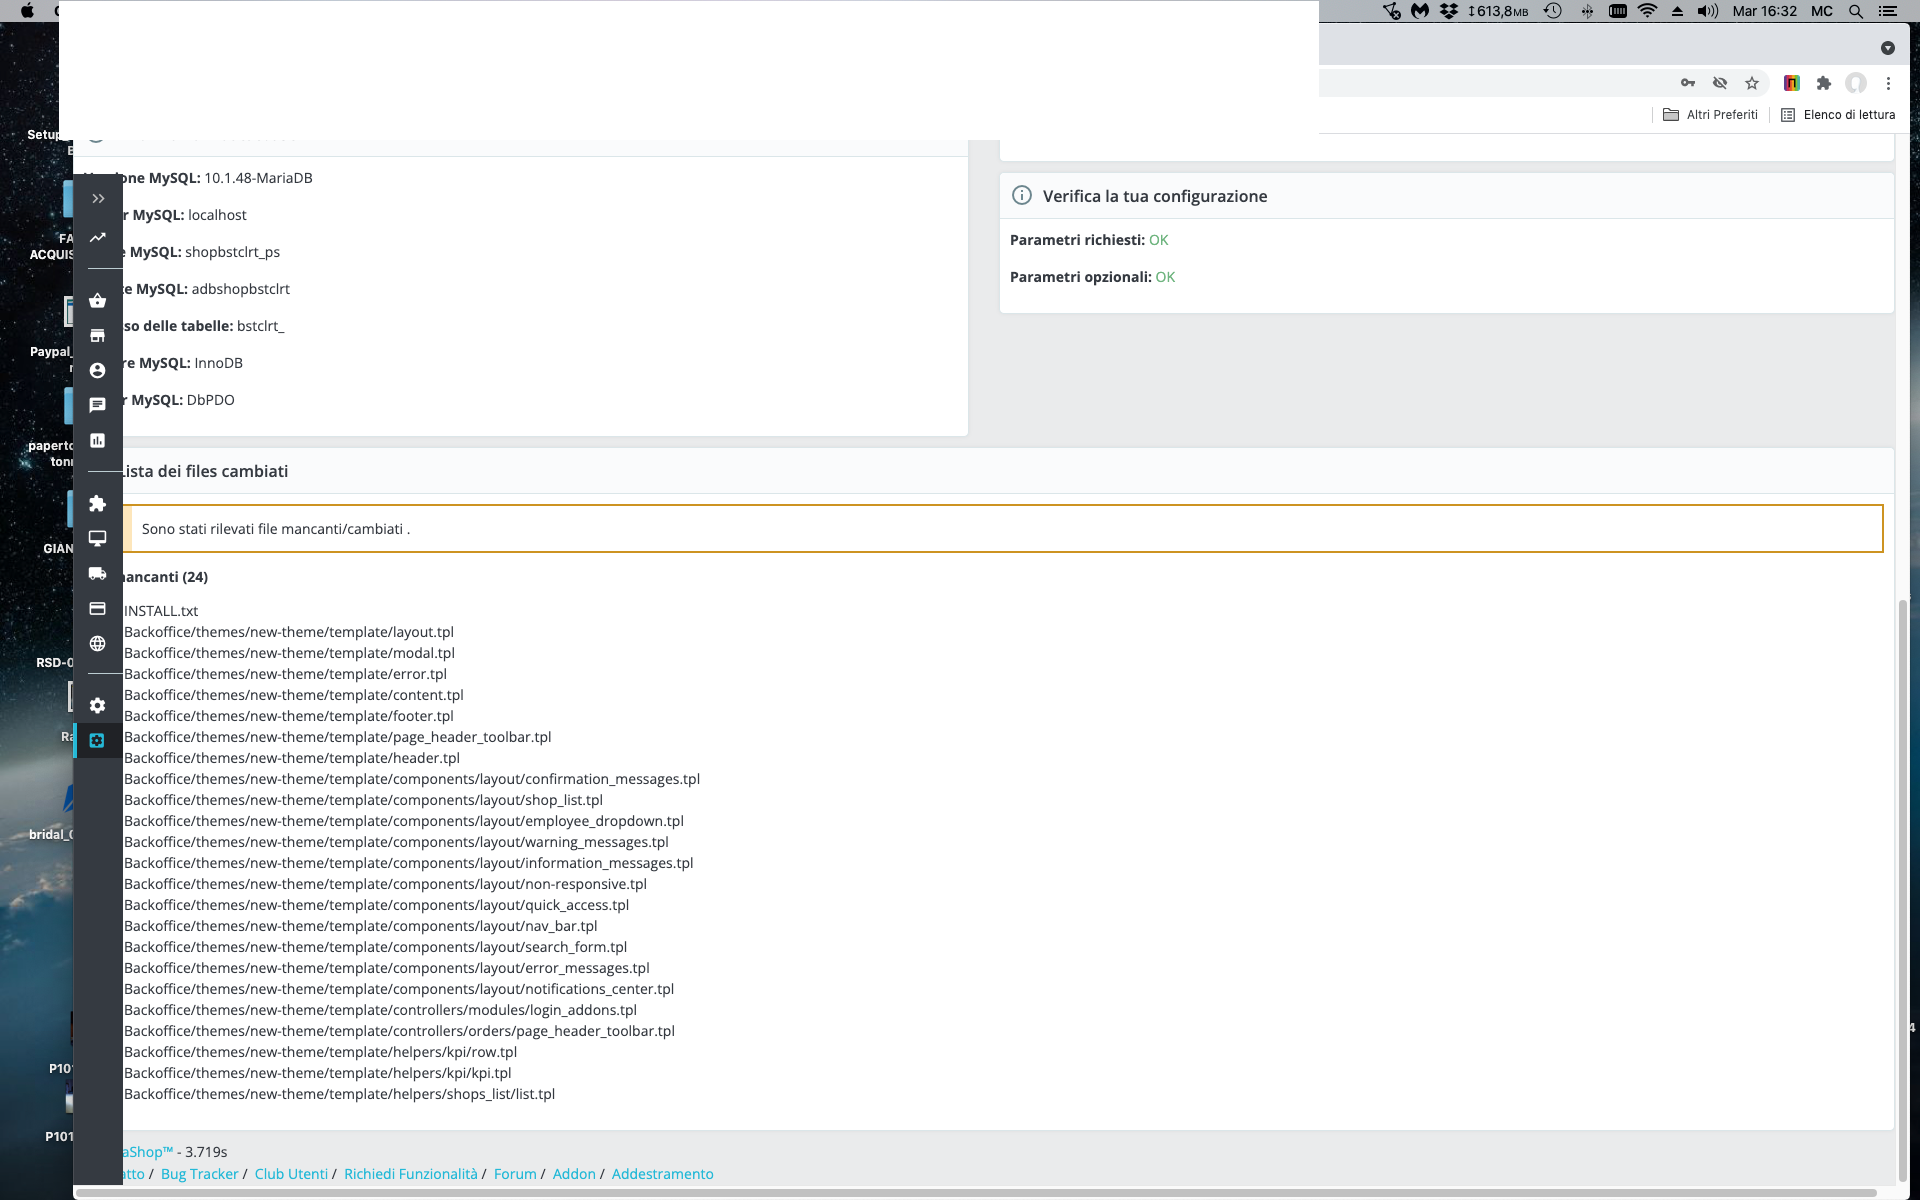Click the Forum footer link
Screen dimensions: 1920x1200
coord(515,1174)
